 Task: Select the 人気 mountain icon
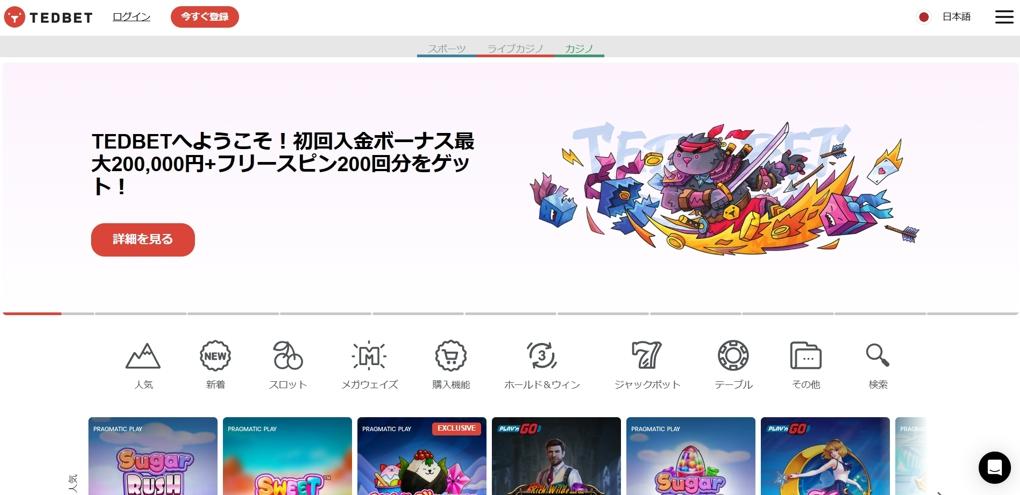143,356
